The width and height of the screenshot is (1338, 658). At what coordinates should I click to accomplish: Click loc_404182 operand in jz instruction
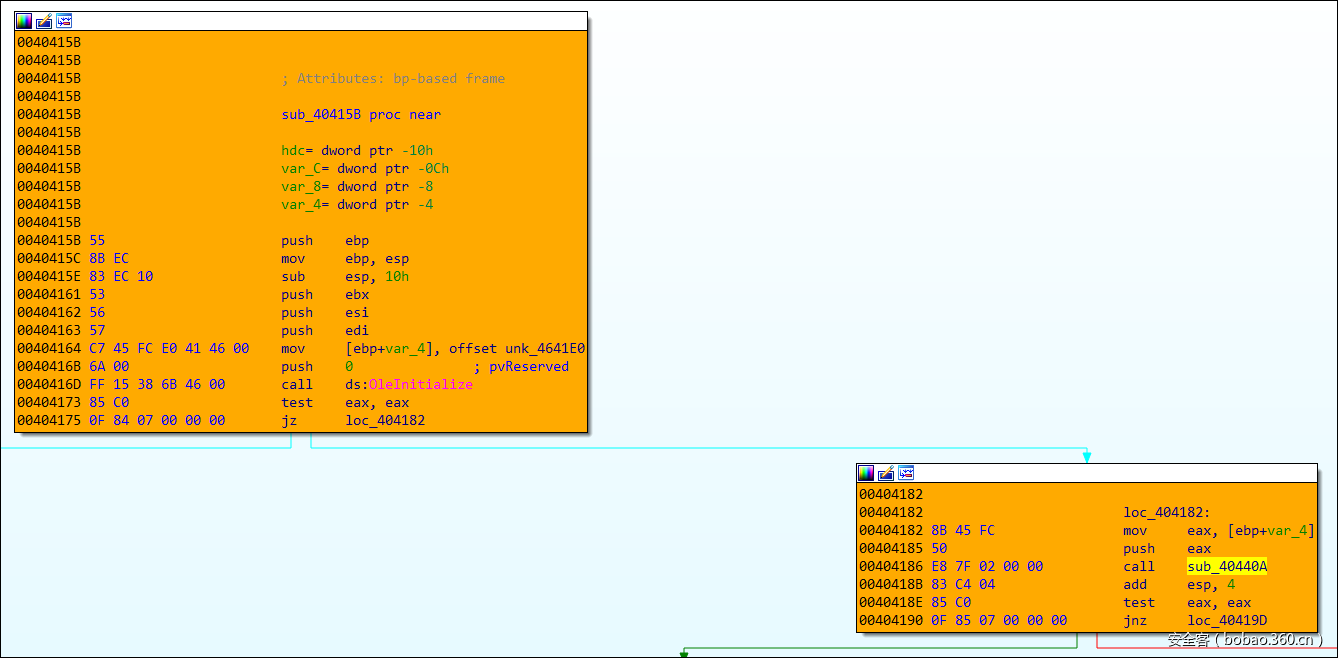[x=385, y=421]
